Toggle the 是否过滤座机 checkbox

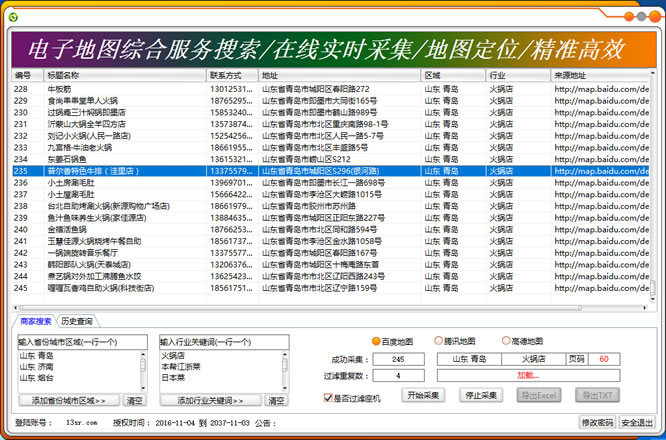[x=328, y=397]
